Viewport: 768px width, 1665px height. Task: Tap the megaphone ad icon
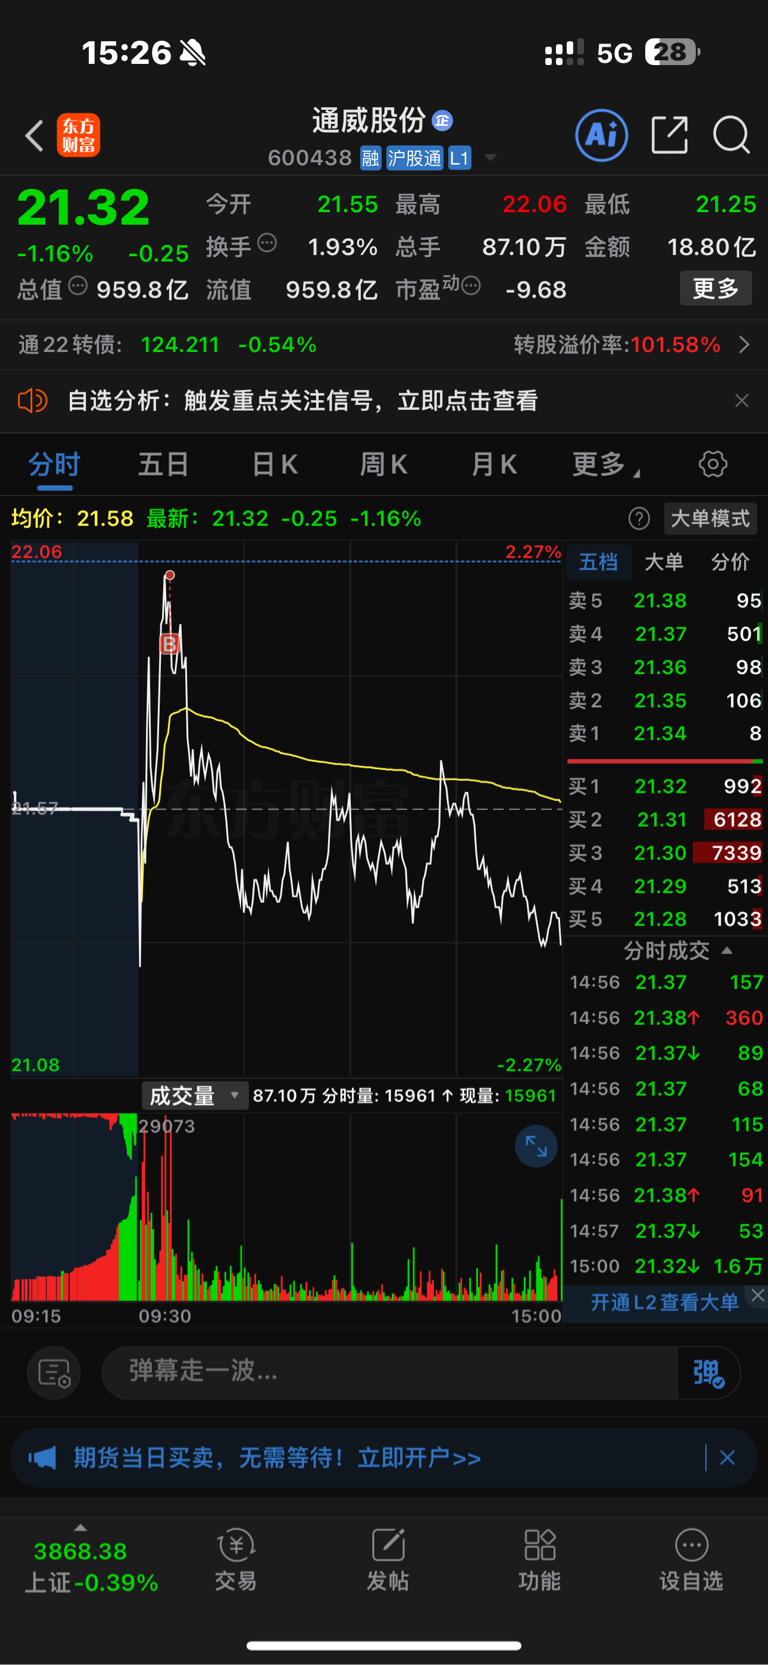[x=42, y=1458]
